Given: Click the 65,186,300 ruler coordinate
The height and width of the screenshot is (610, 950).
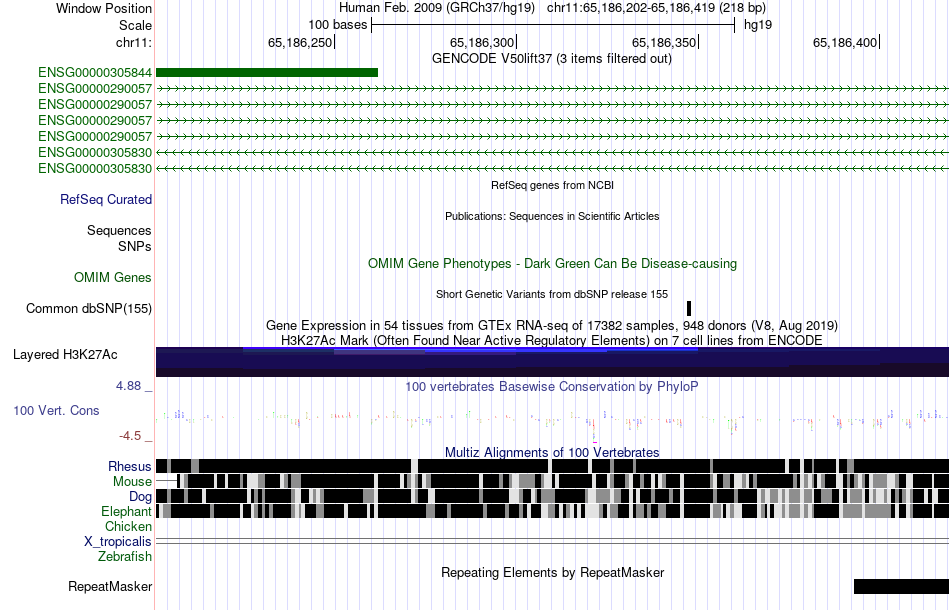Looking at the screenshot, I should tap(482, 42).
